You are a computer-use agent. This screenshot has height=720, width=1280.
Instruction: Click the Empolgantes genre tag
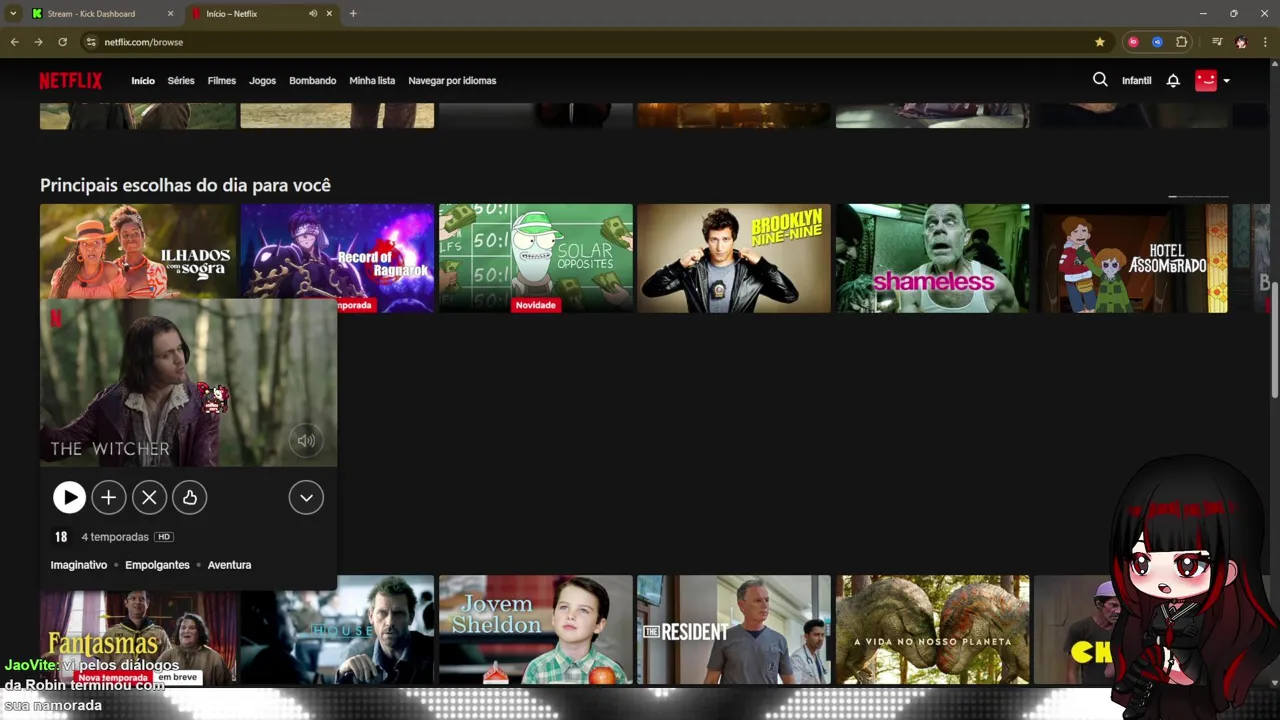157,565
